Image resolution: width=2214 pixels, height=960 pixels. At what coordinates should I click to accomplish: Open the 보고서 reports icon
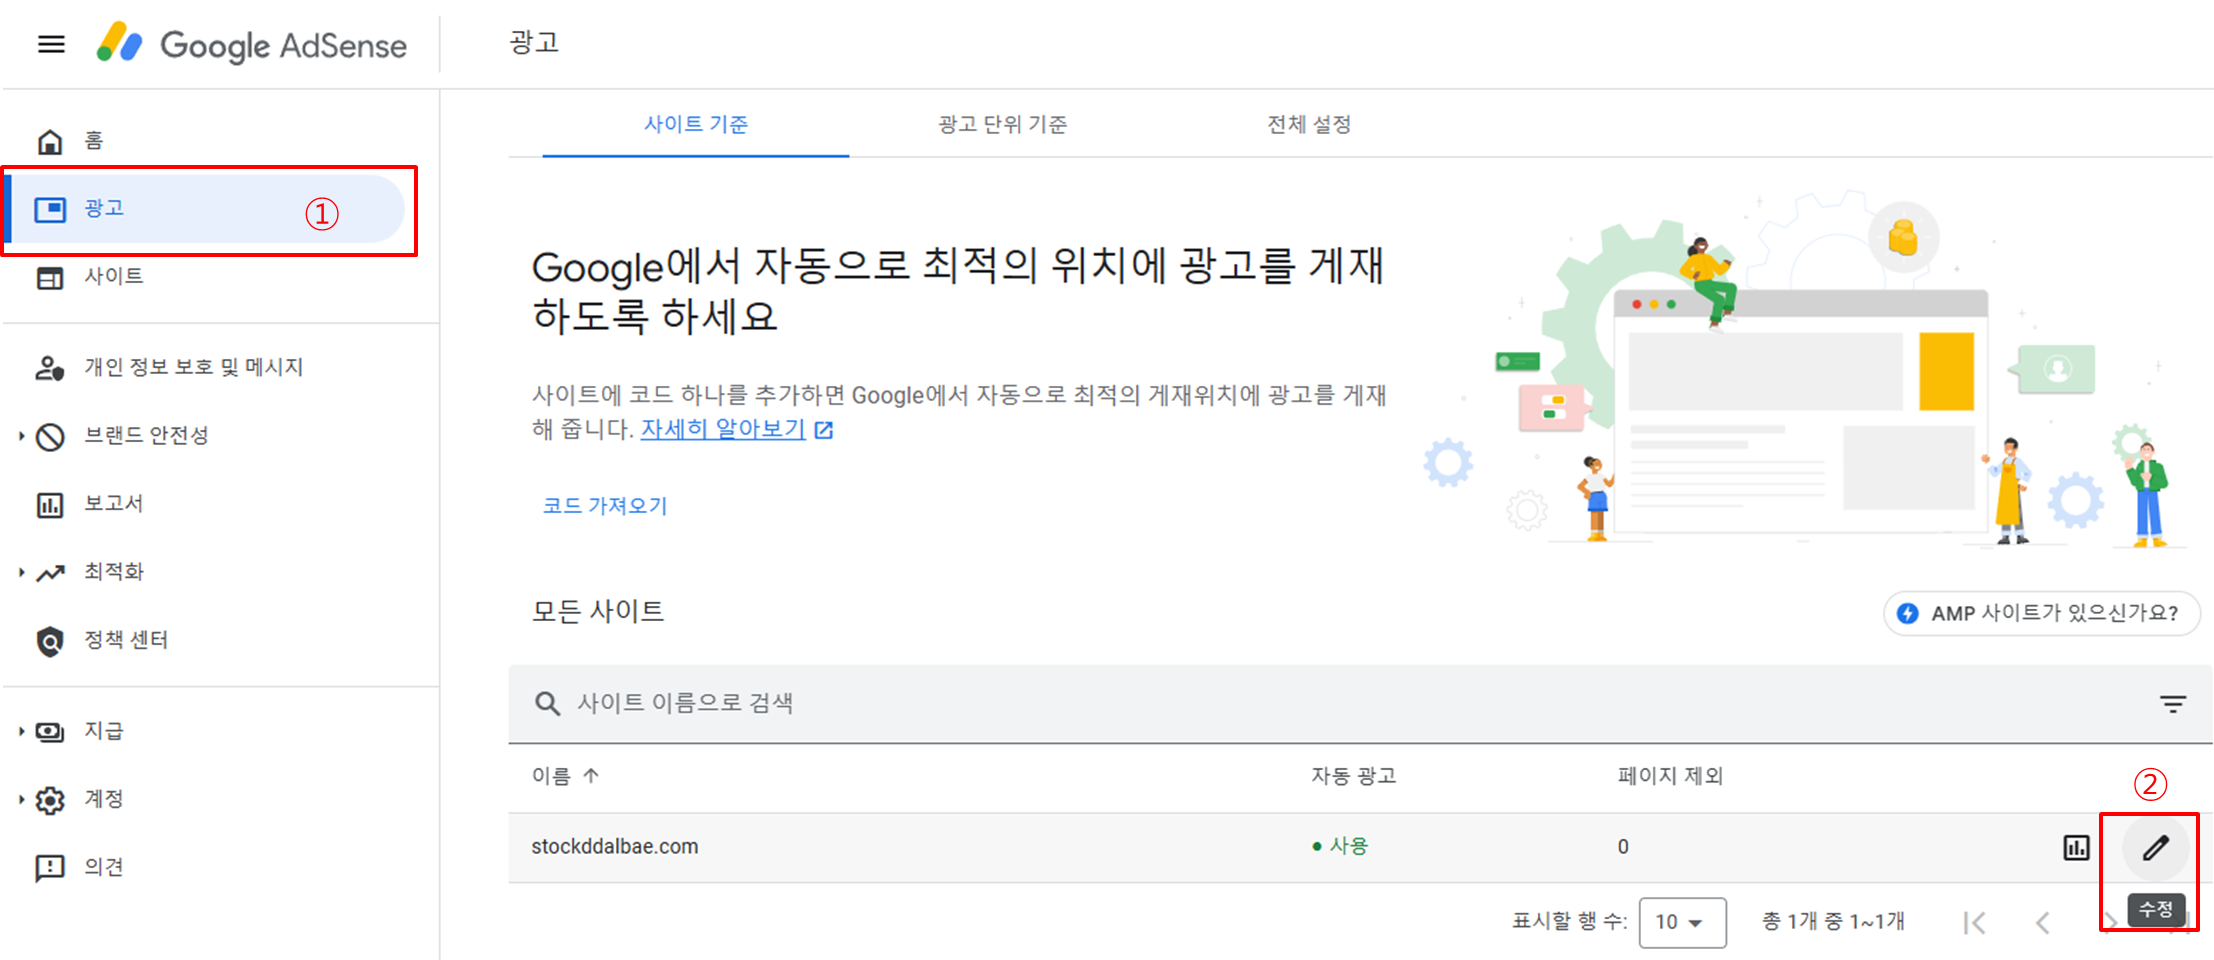[50, 503]
